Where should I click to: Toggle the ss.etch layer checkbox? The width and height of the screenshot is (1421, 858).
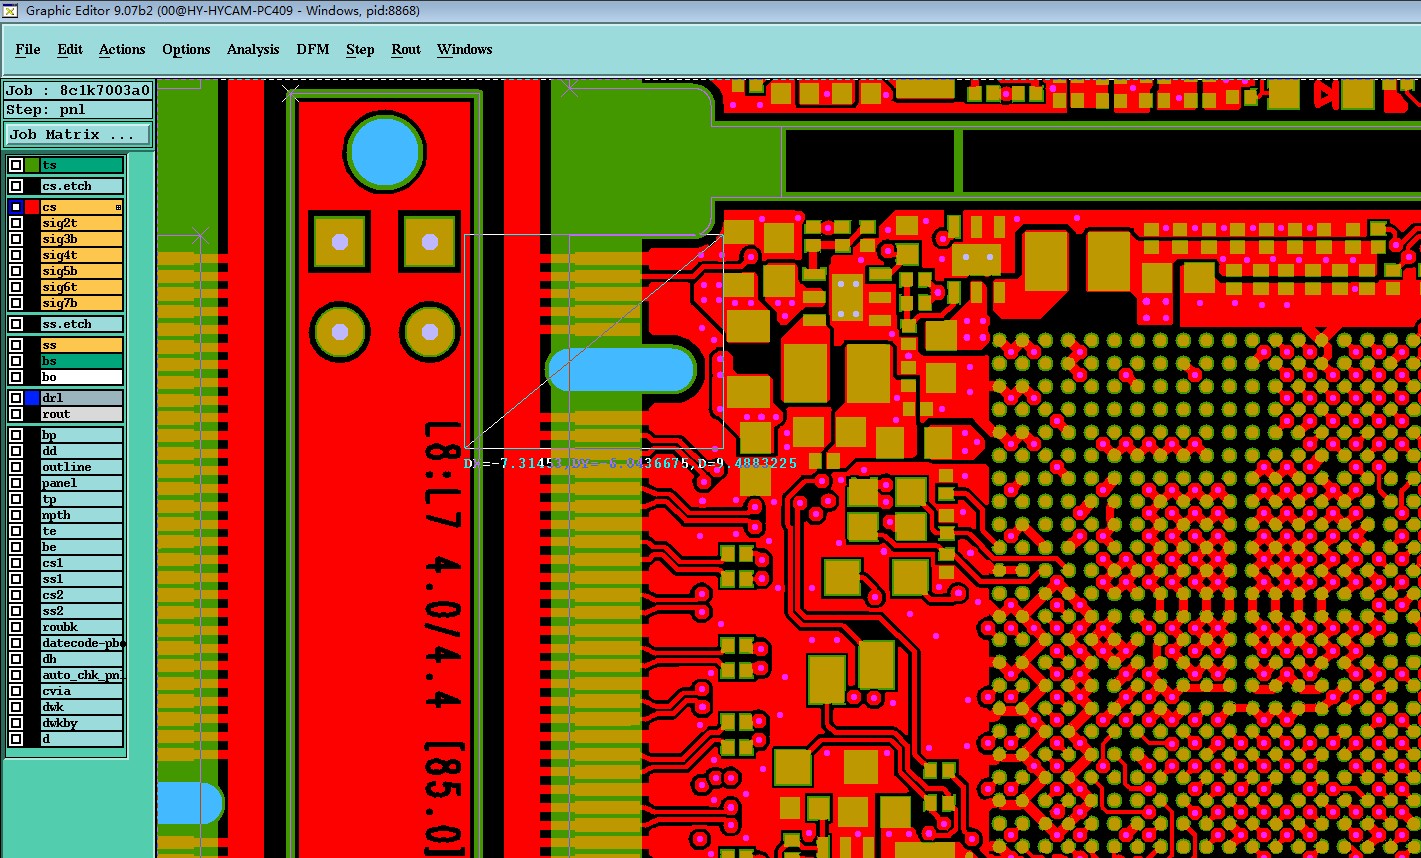pyautogui.click(x=16, y=324)
